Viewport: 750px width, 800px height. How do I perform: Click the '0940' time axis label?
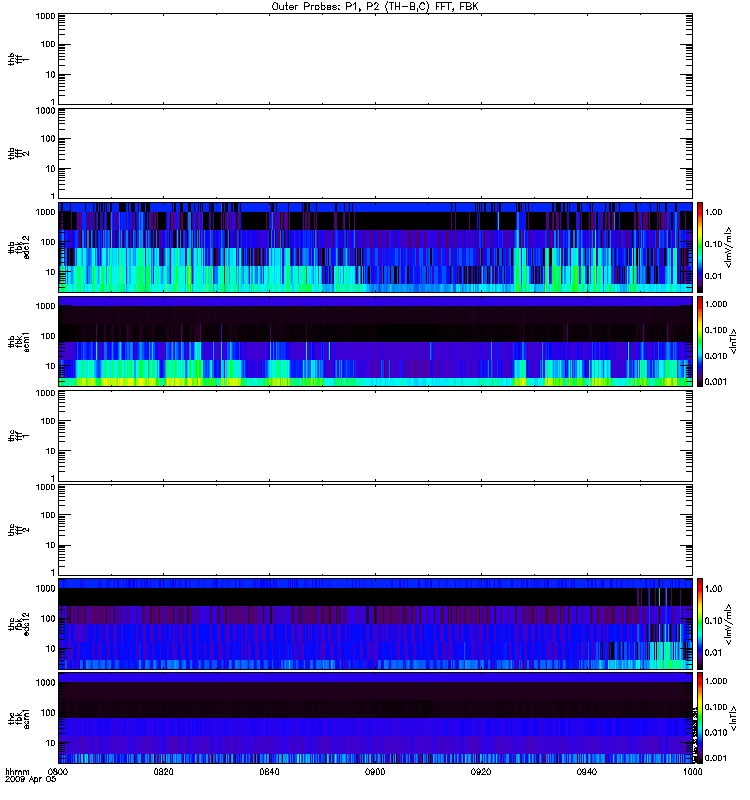(587, 771)
